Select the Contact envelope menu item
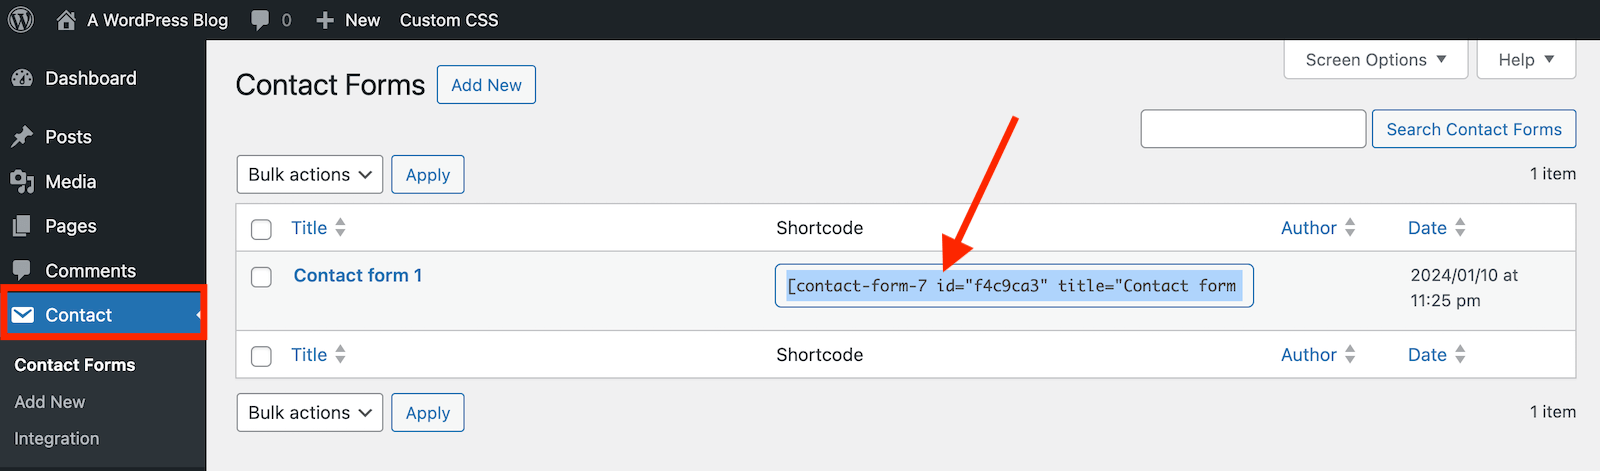The width and height of the screenshot is (1600, 471). pyautogui.click(x=103, y=315)
